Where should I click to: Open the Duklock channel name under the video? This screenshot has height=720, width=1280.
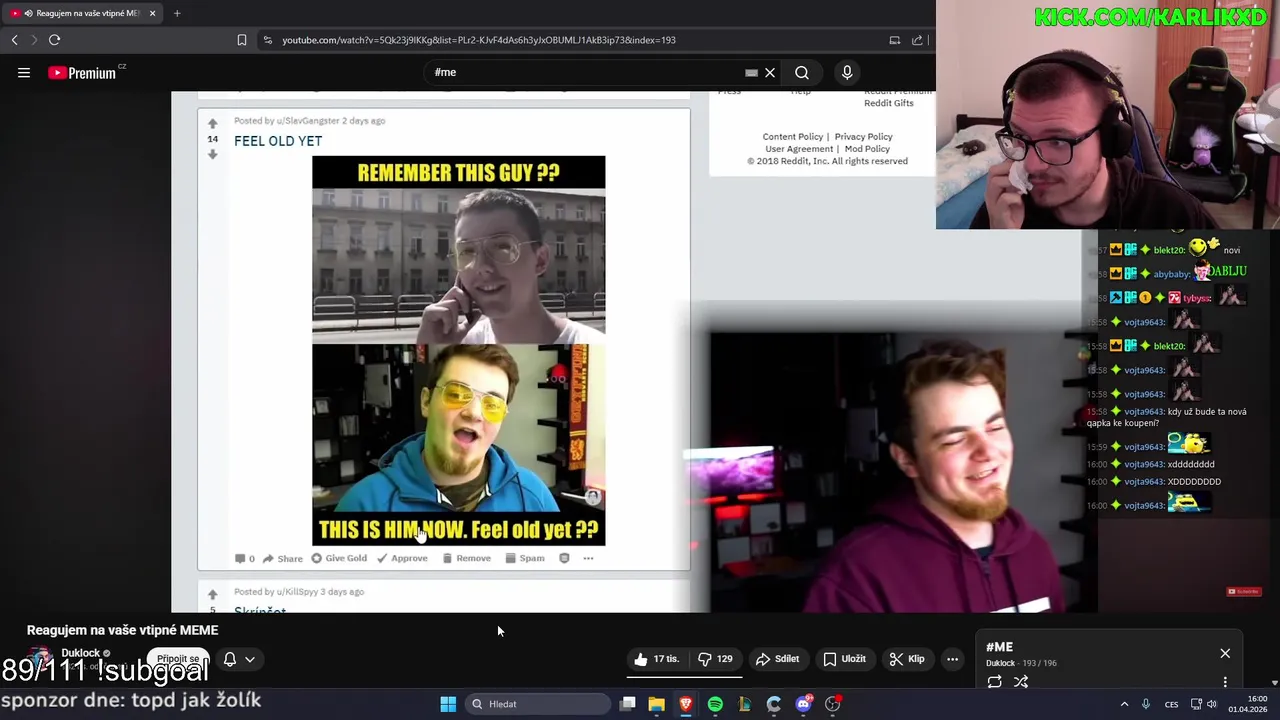click(81, 653)
